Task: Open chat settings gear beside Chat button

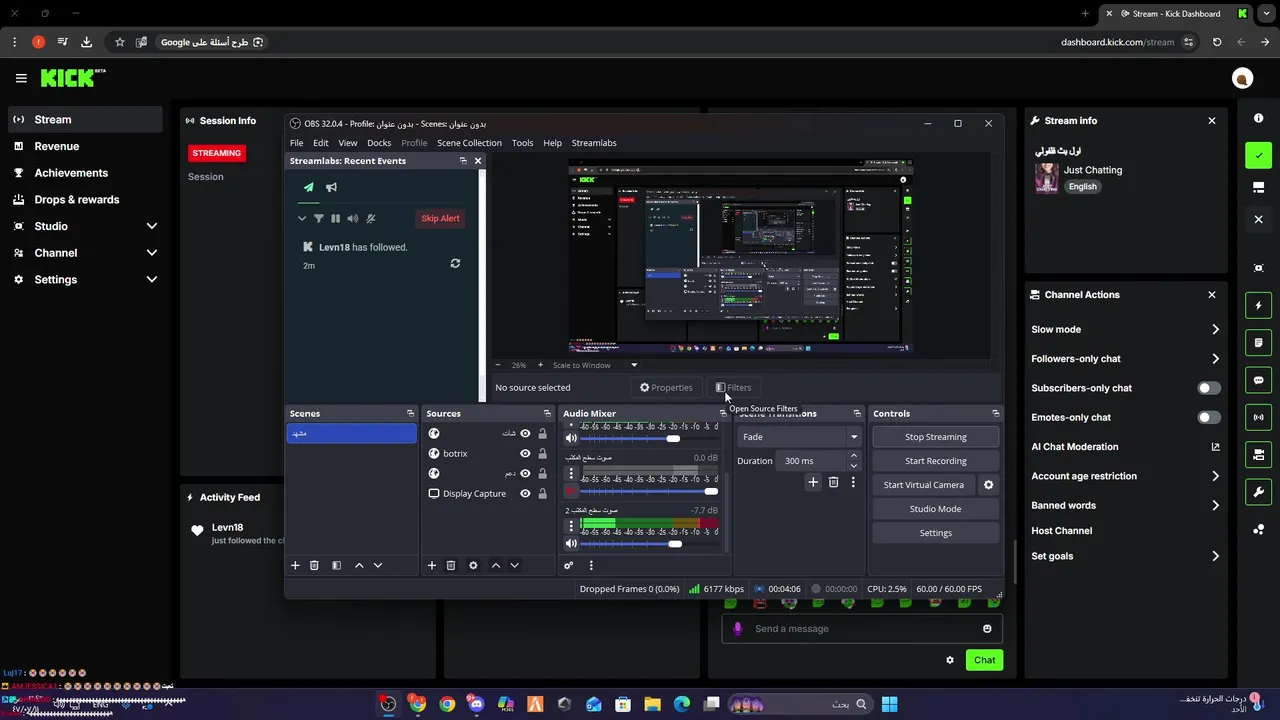Action: coord(950,660)
